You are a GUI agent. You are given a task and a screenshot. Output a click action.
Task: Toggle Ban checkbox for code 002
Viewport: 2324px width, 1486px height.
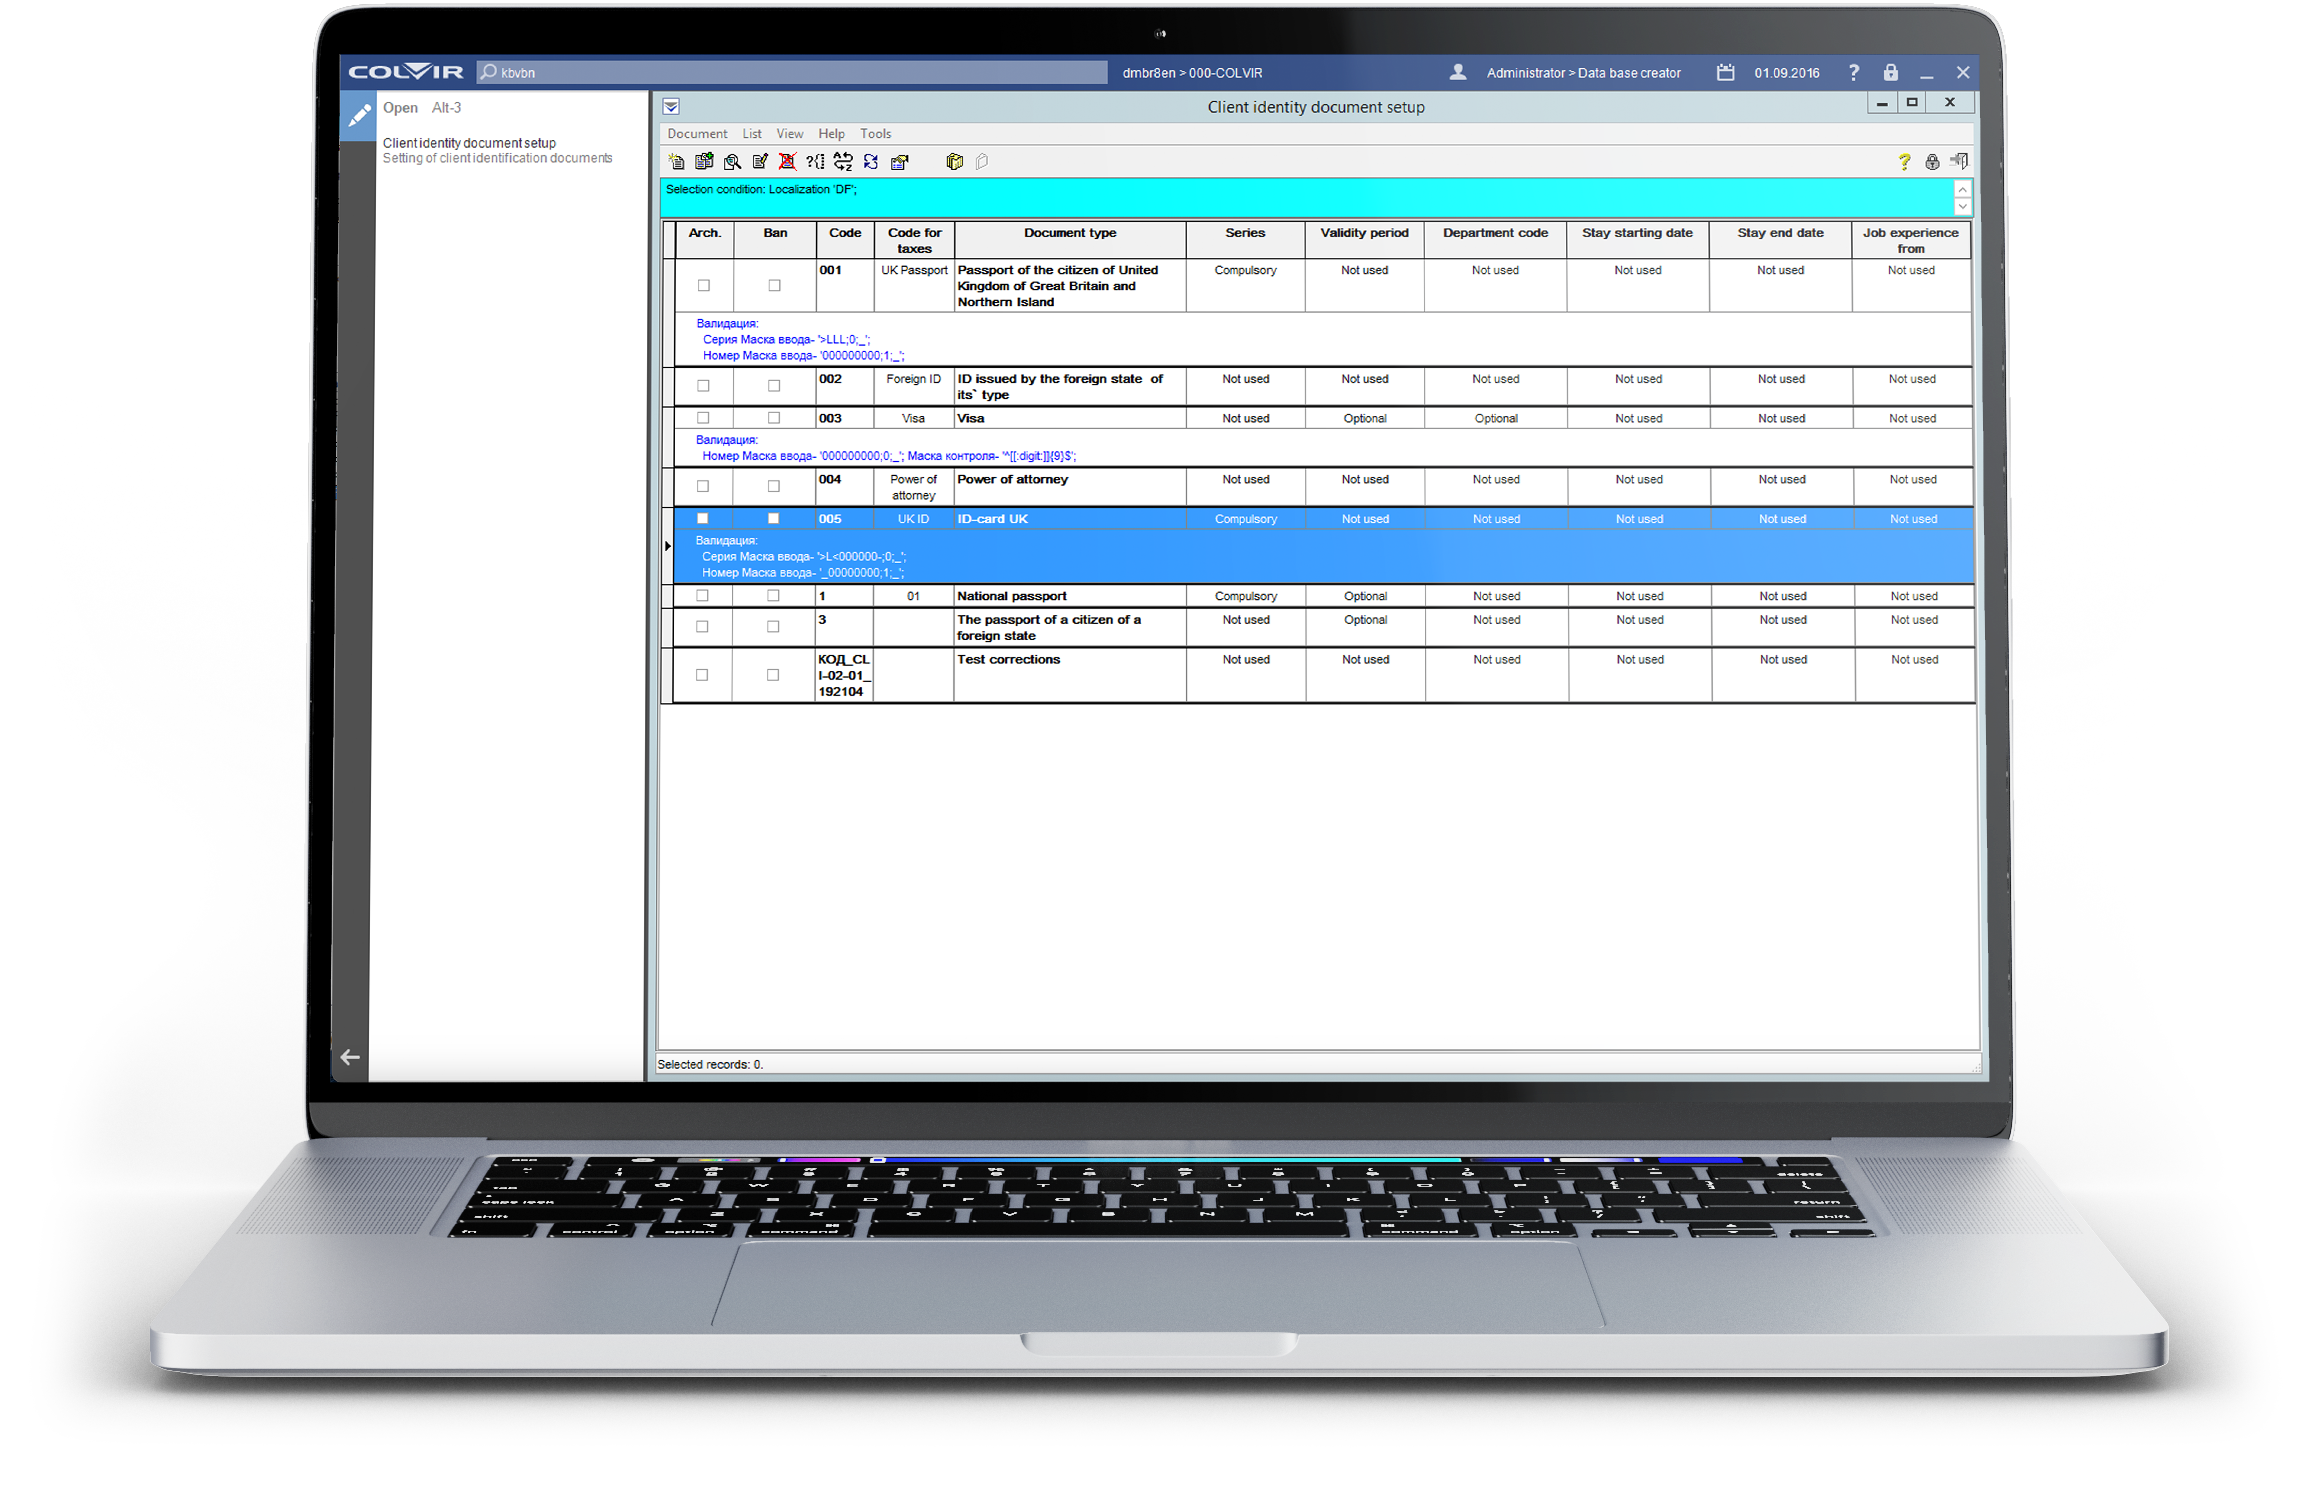coord(773,386)
